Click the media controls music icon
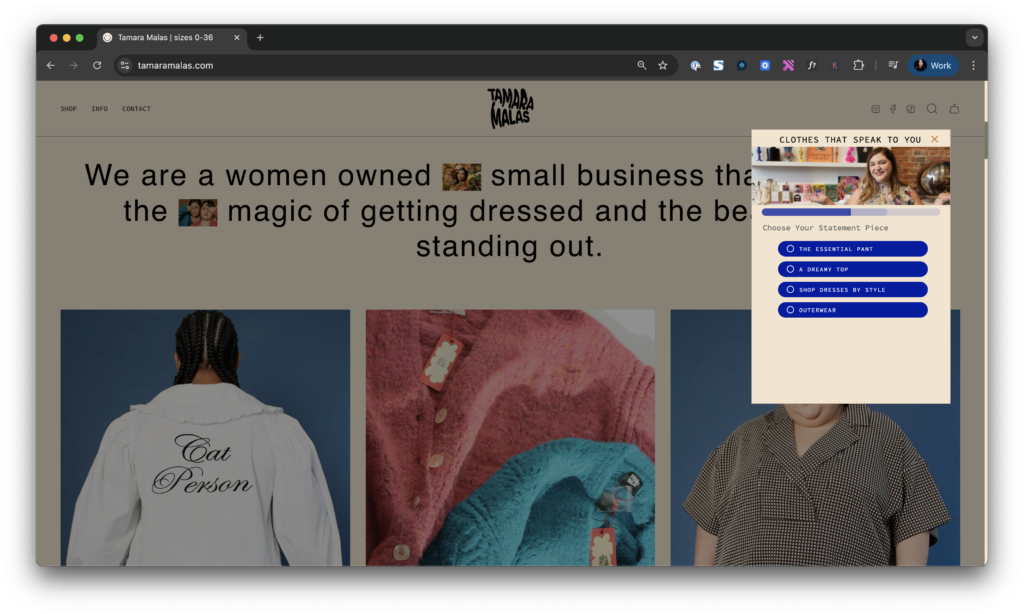1024x614 pixels. click(893, 65)
